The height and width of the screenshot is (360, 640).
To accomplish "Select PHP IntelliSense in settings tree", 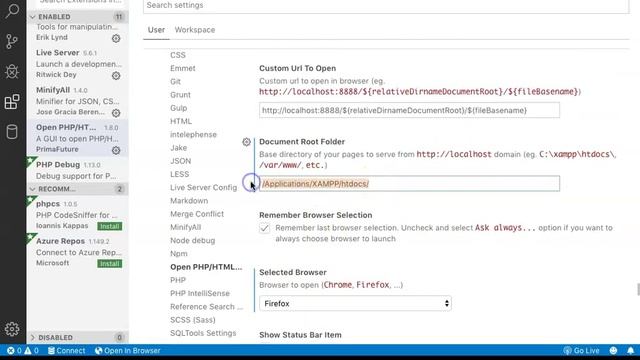I will [200, 293].
